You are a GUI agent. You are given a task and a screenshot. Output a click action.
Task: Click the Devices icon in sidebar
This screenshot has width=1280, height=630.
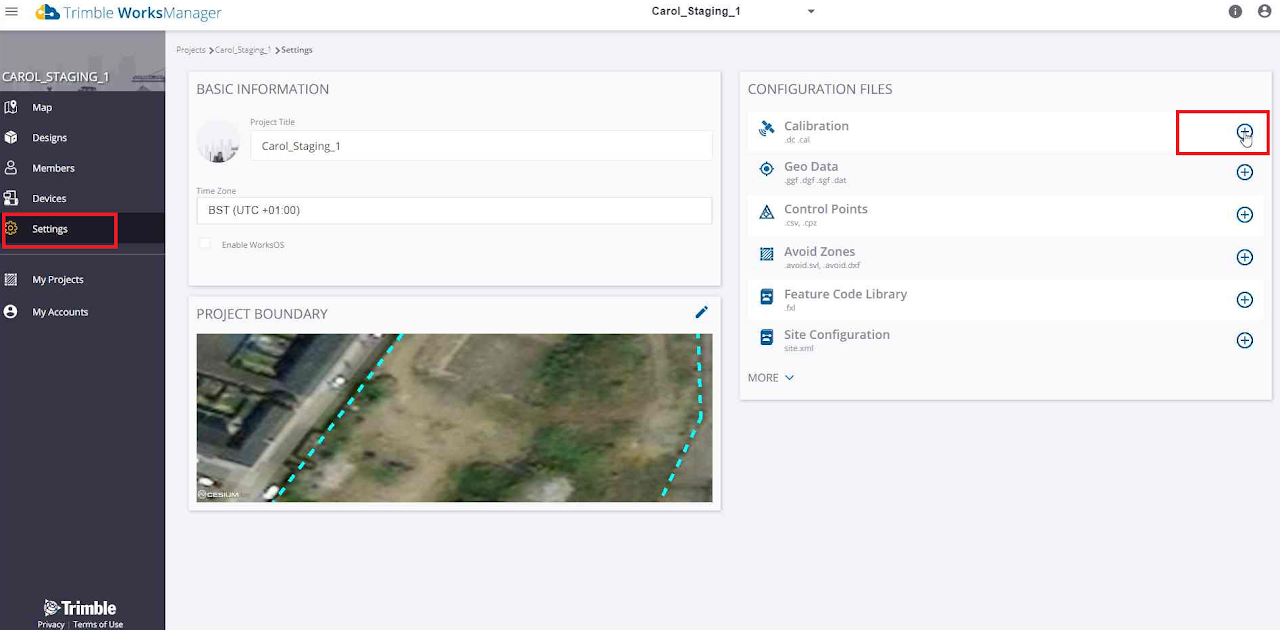(x=11, y=198)
